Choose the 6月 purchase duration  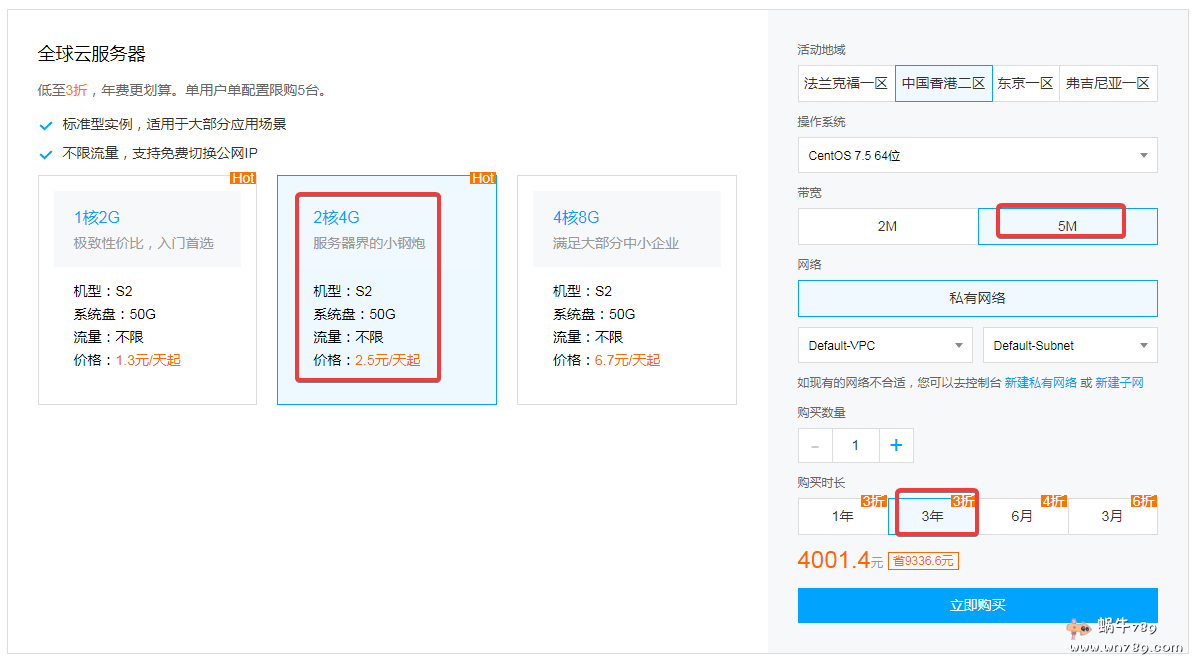tap(1022, 516)
